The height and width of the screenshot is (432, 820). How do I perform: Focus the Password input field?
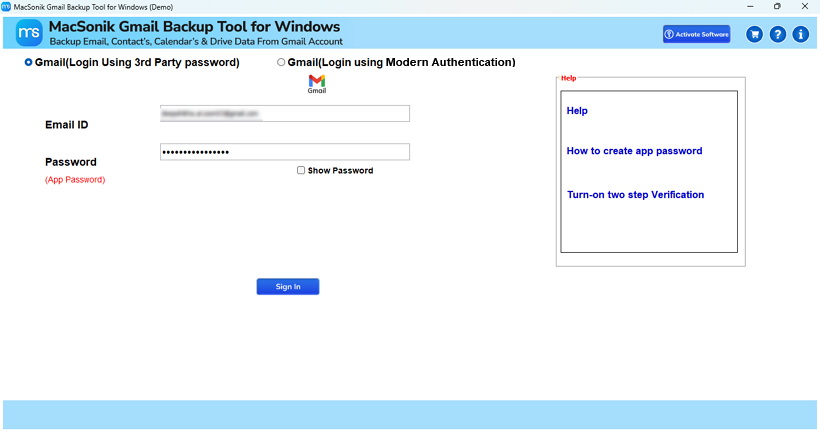pos(285,152)
